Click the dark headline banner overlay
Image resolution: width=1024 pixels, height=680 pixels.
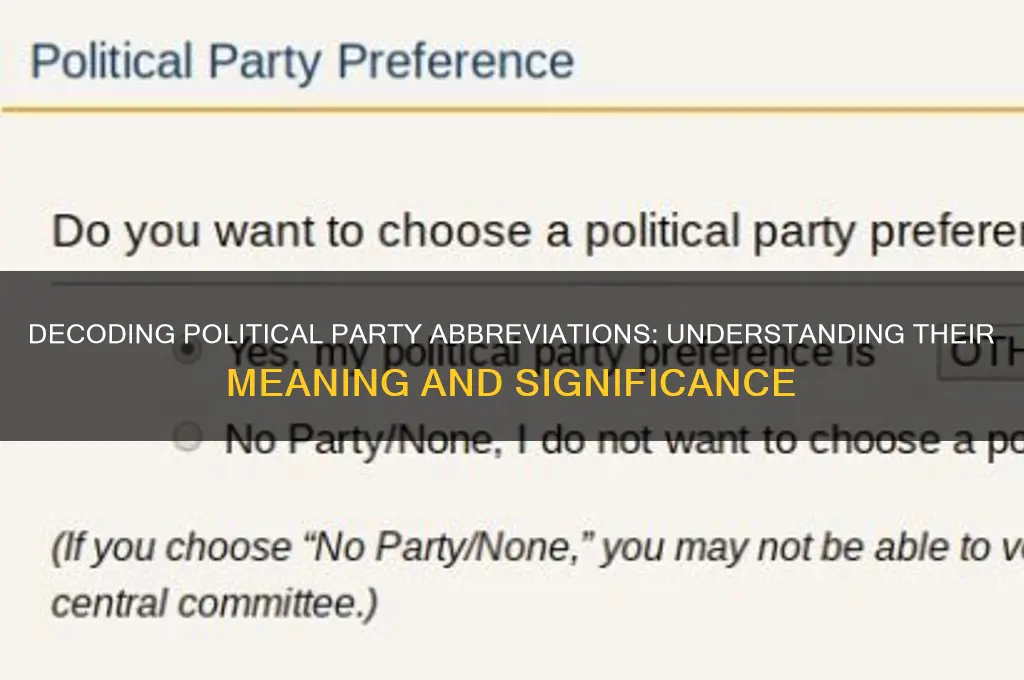click(x=512, y=355)
